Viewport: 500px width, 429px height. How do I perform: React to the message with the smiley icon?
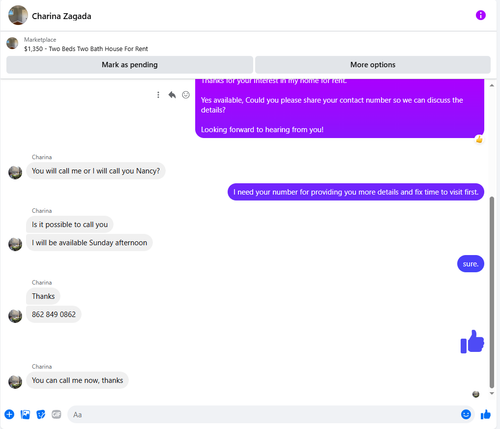click(x=186, y=95)
